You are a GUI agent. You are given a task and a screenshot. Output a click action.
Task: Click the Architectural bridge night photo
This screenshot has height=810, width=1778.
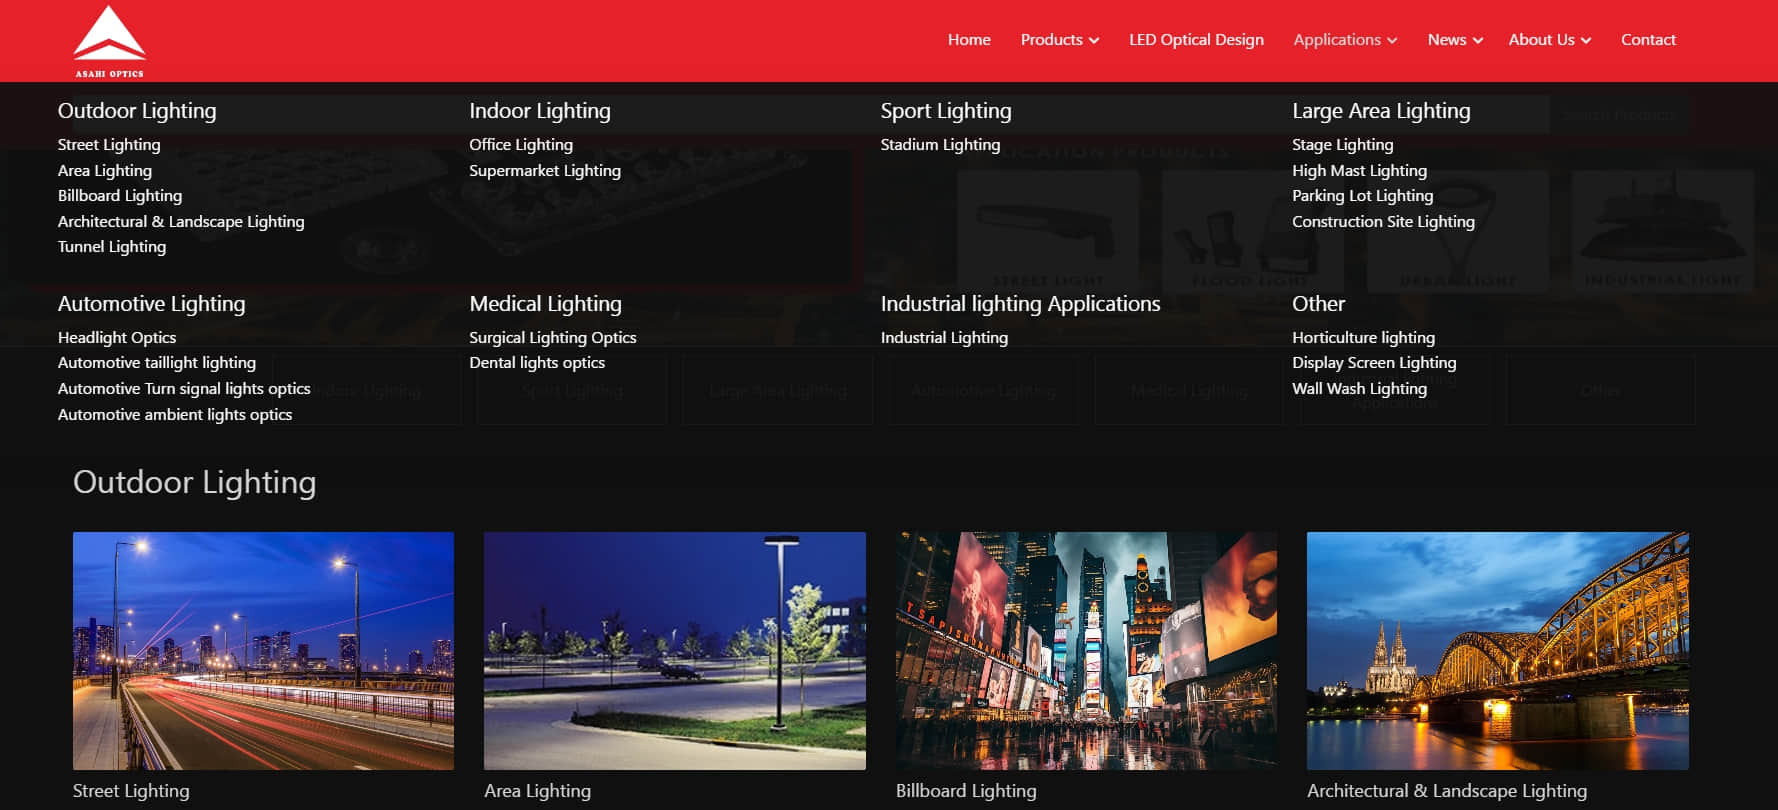(x=1498, y=651)
